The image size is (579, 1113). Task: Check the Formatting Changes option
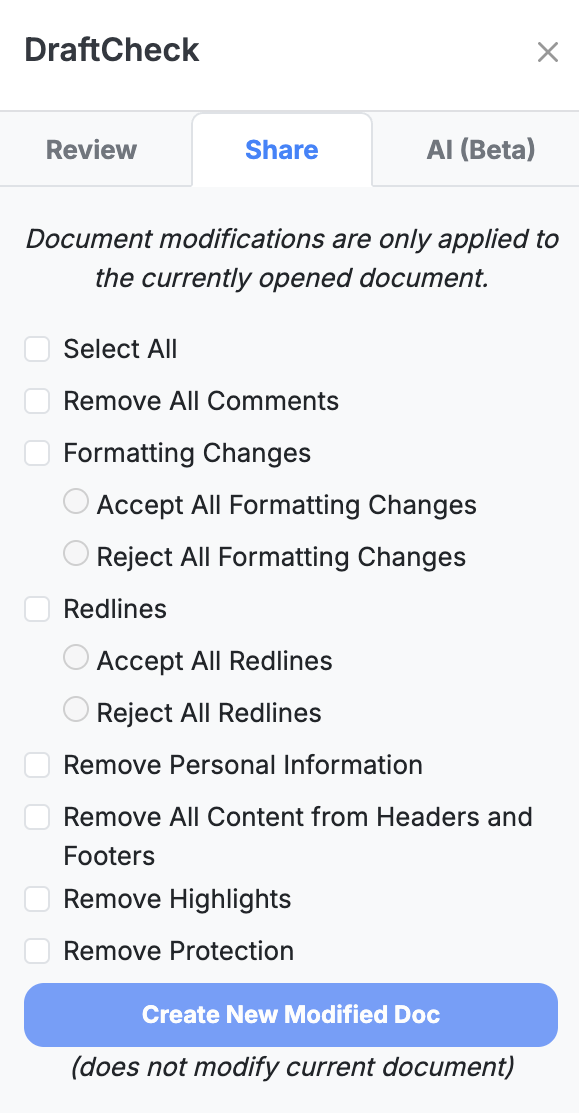point(37,453)
